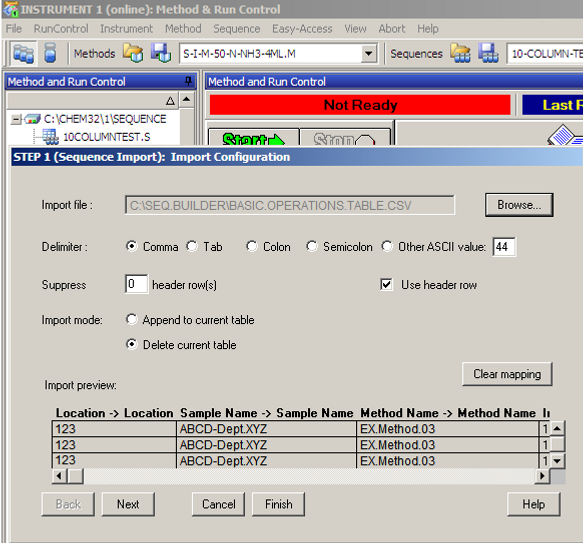
Task: Click the import preview scroll right arrow
Action: click(542, 476)
